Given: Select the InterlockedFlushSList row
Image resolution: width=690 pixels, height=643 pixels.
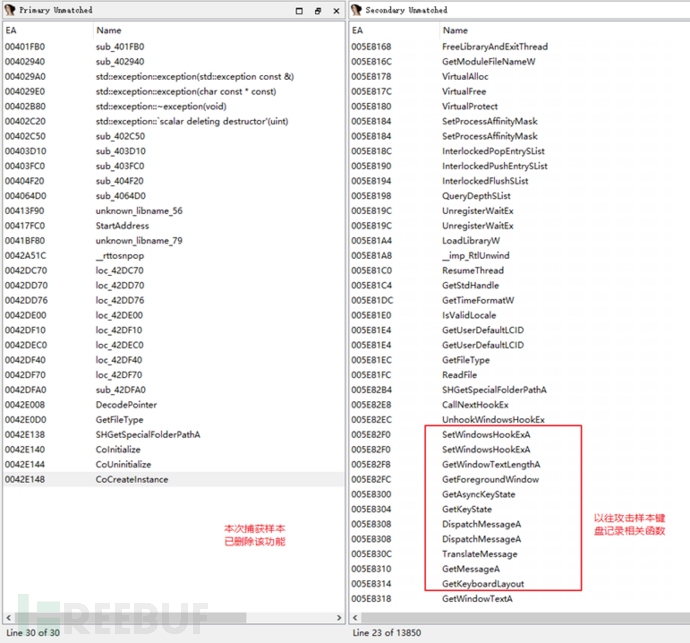Looking at the screenshot, I should point(520,181).
